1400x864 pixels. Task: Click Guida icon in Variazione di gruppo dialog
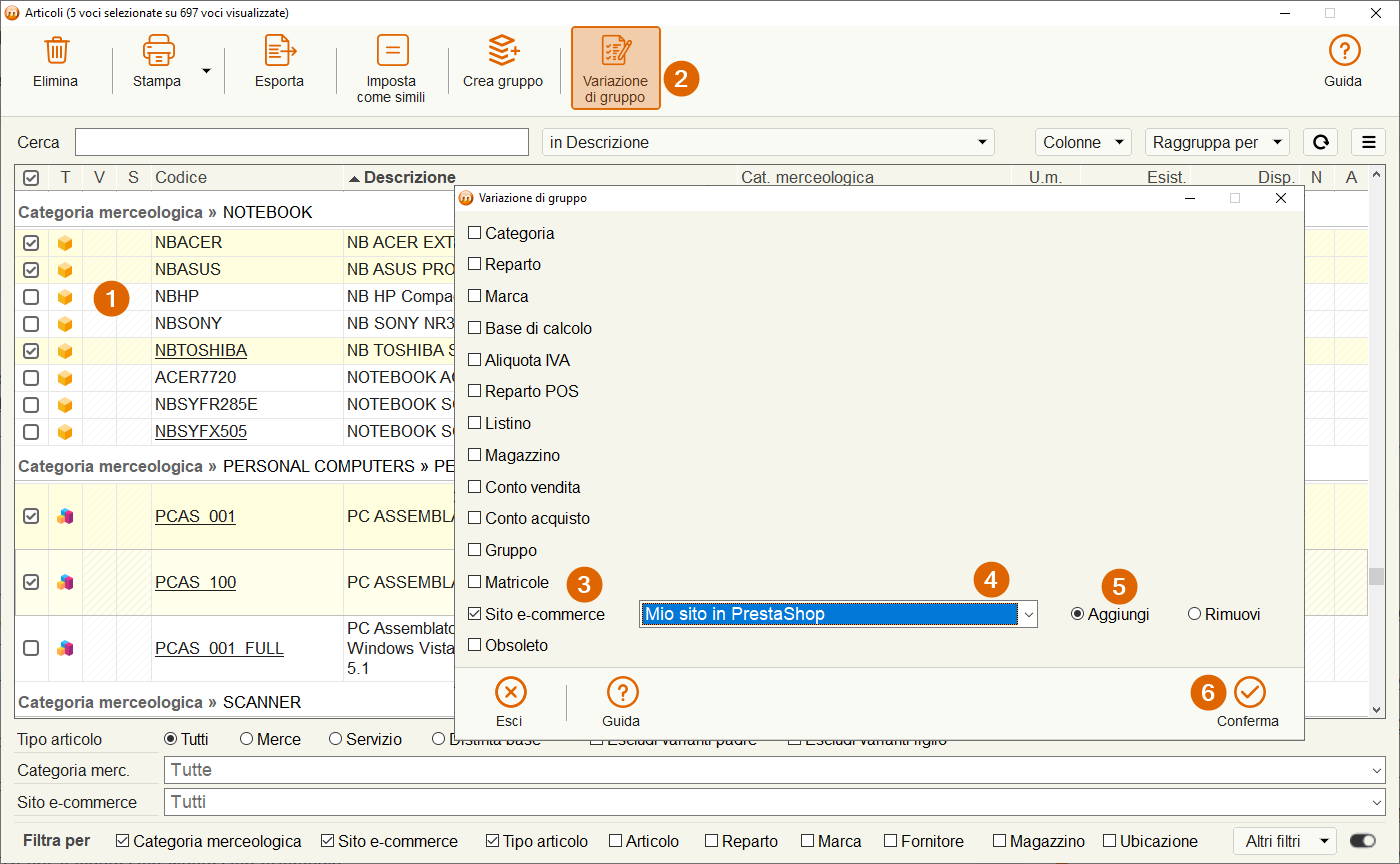(622, 692)
